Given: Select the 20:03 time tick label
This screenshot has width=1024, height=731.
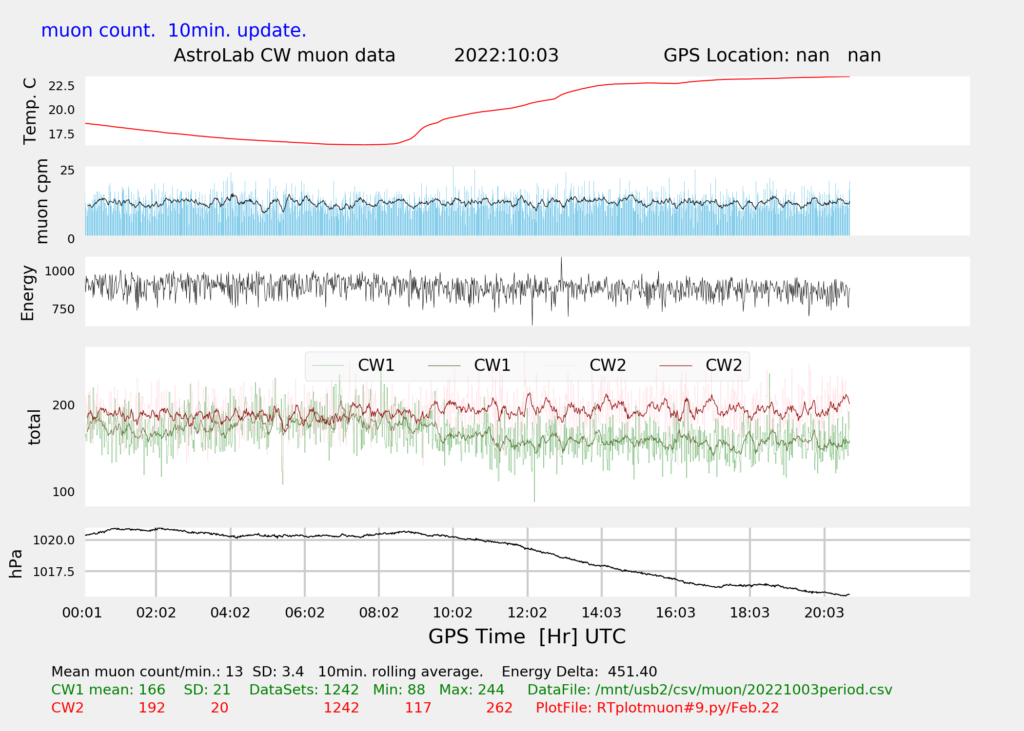Looking at the screenshot, I should pyautogui.click(x=824, y=611).
